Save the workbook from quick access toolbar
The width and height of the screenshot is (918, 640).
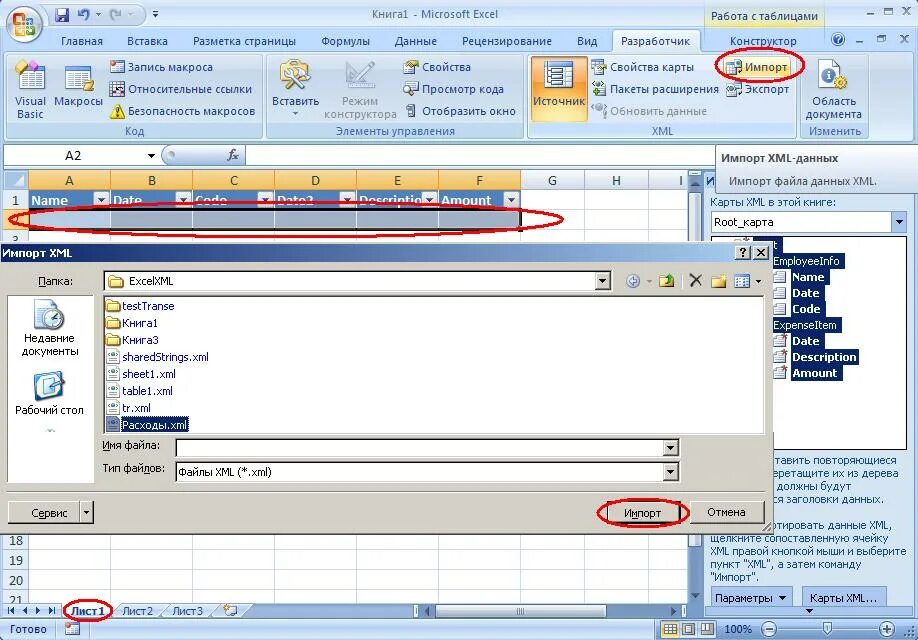(62, 15)
